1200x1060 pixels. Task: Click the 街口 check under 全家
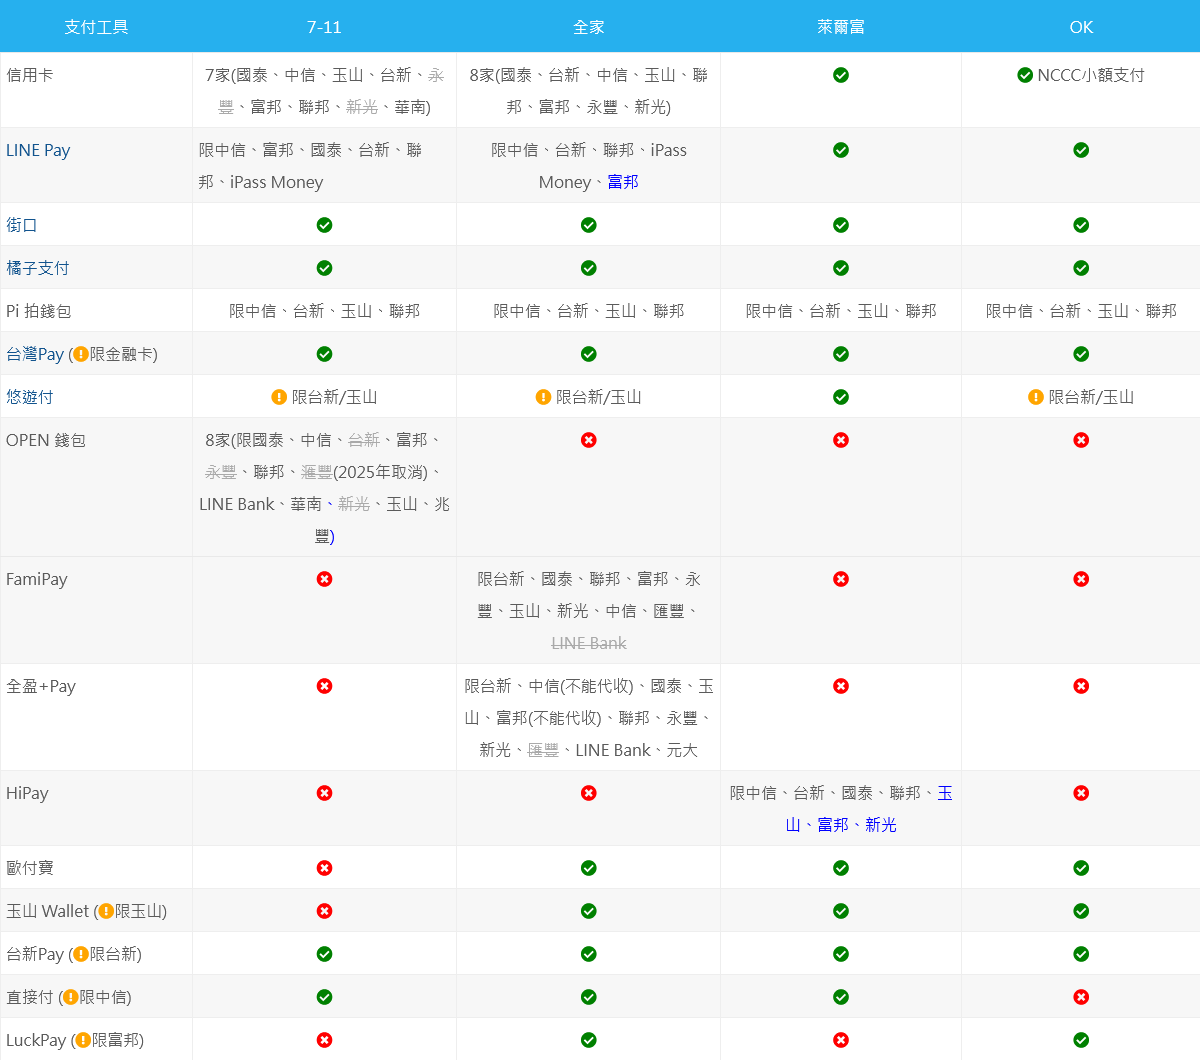coord(589,225)
